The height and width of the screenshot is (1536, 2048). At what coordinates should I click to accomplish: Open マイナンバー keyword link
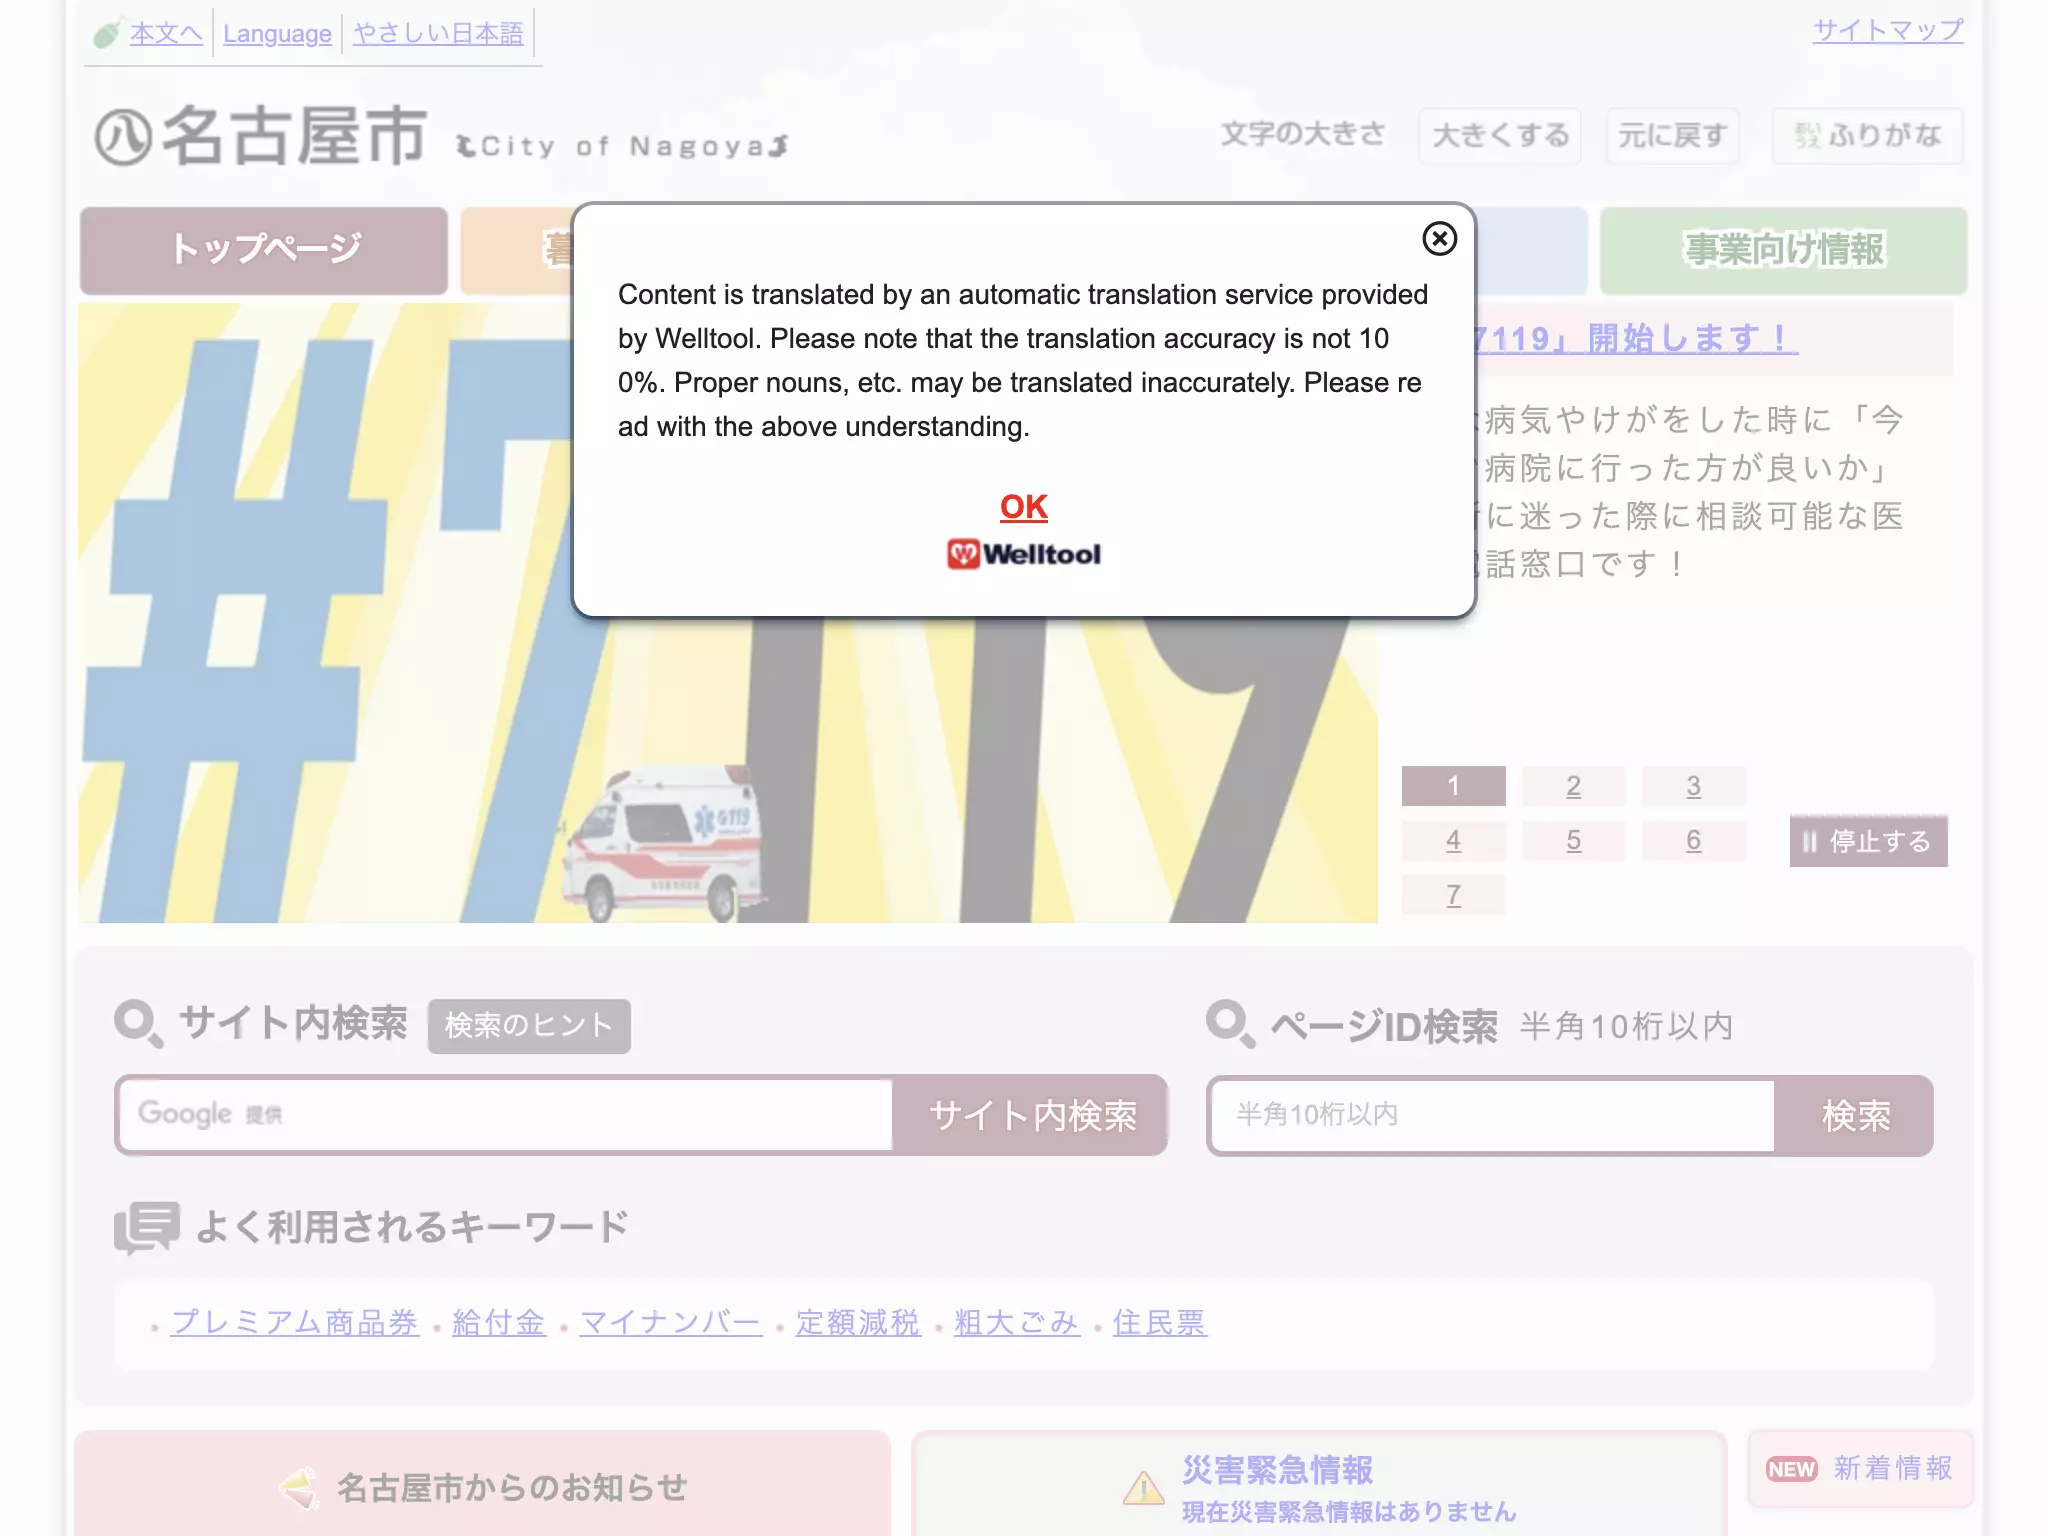(670, 1323)
